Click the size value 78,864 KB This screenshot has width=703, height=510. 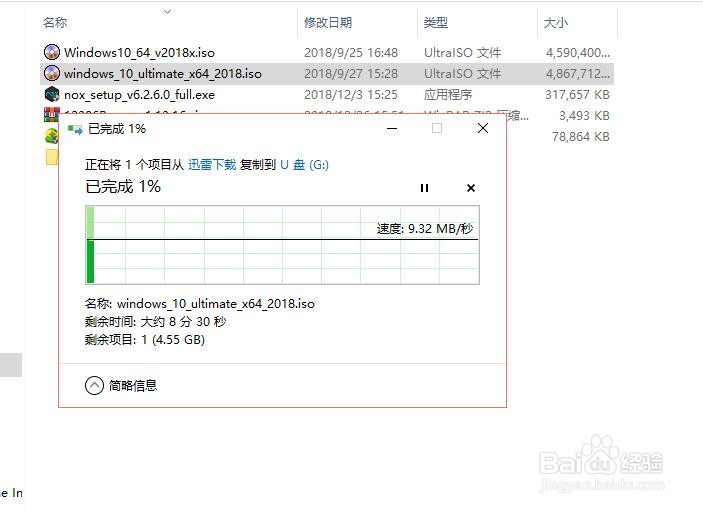[x=581, y=137]
